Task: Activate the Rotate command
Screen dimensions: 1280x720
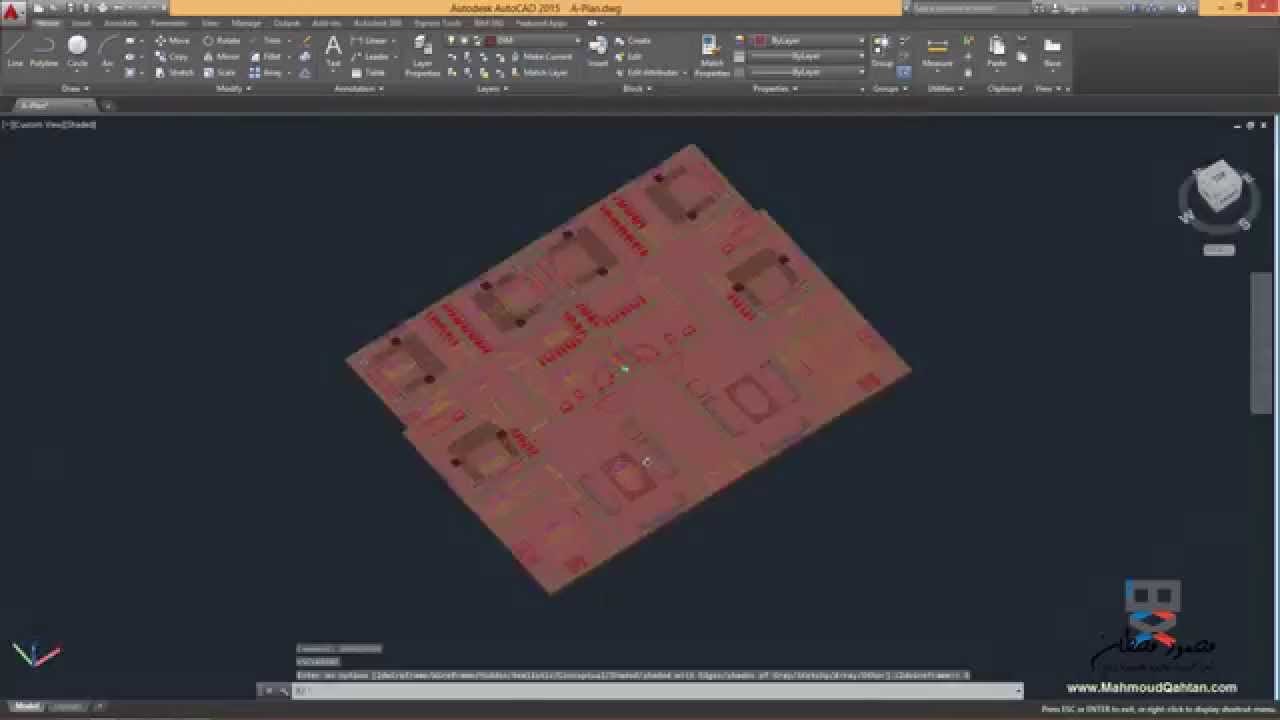Action: point(222,41)
